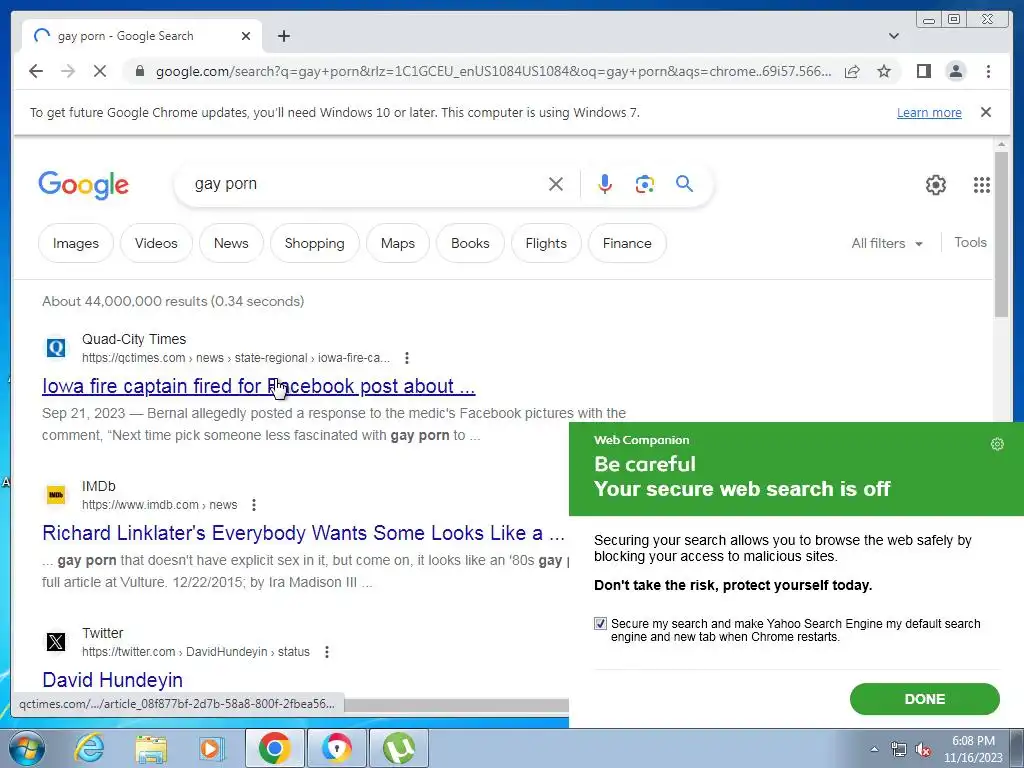The width and height of the screenshot is (1024, 768).
Task: Launch Internet Explorer from taskbar
Action: 89,748
